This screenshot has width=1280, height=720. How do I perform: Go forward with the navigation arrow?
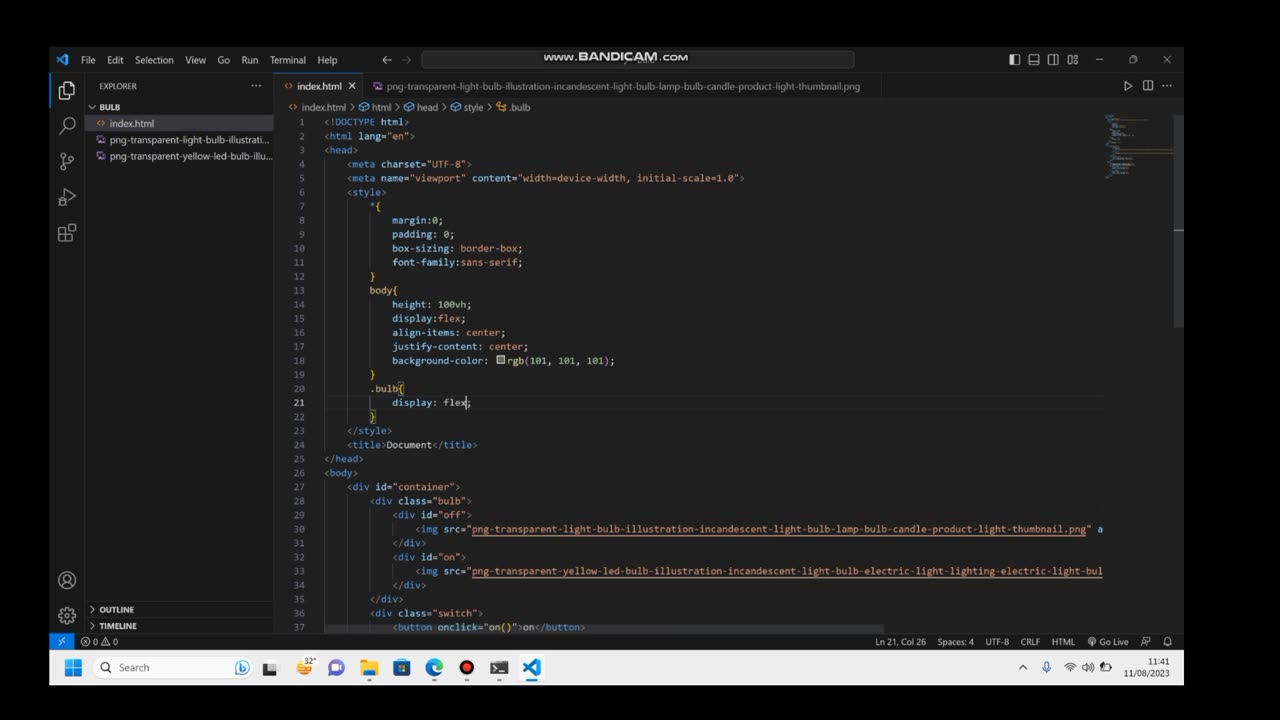pos(406,60)
